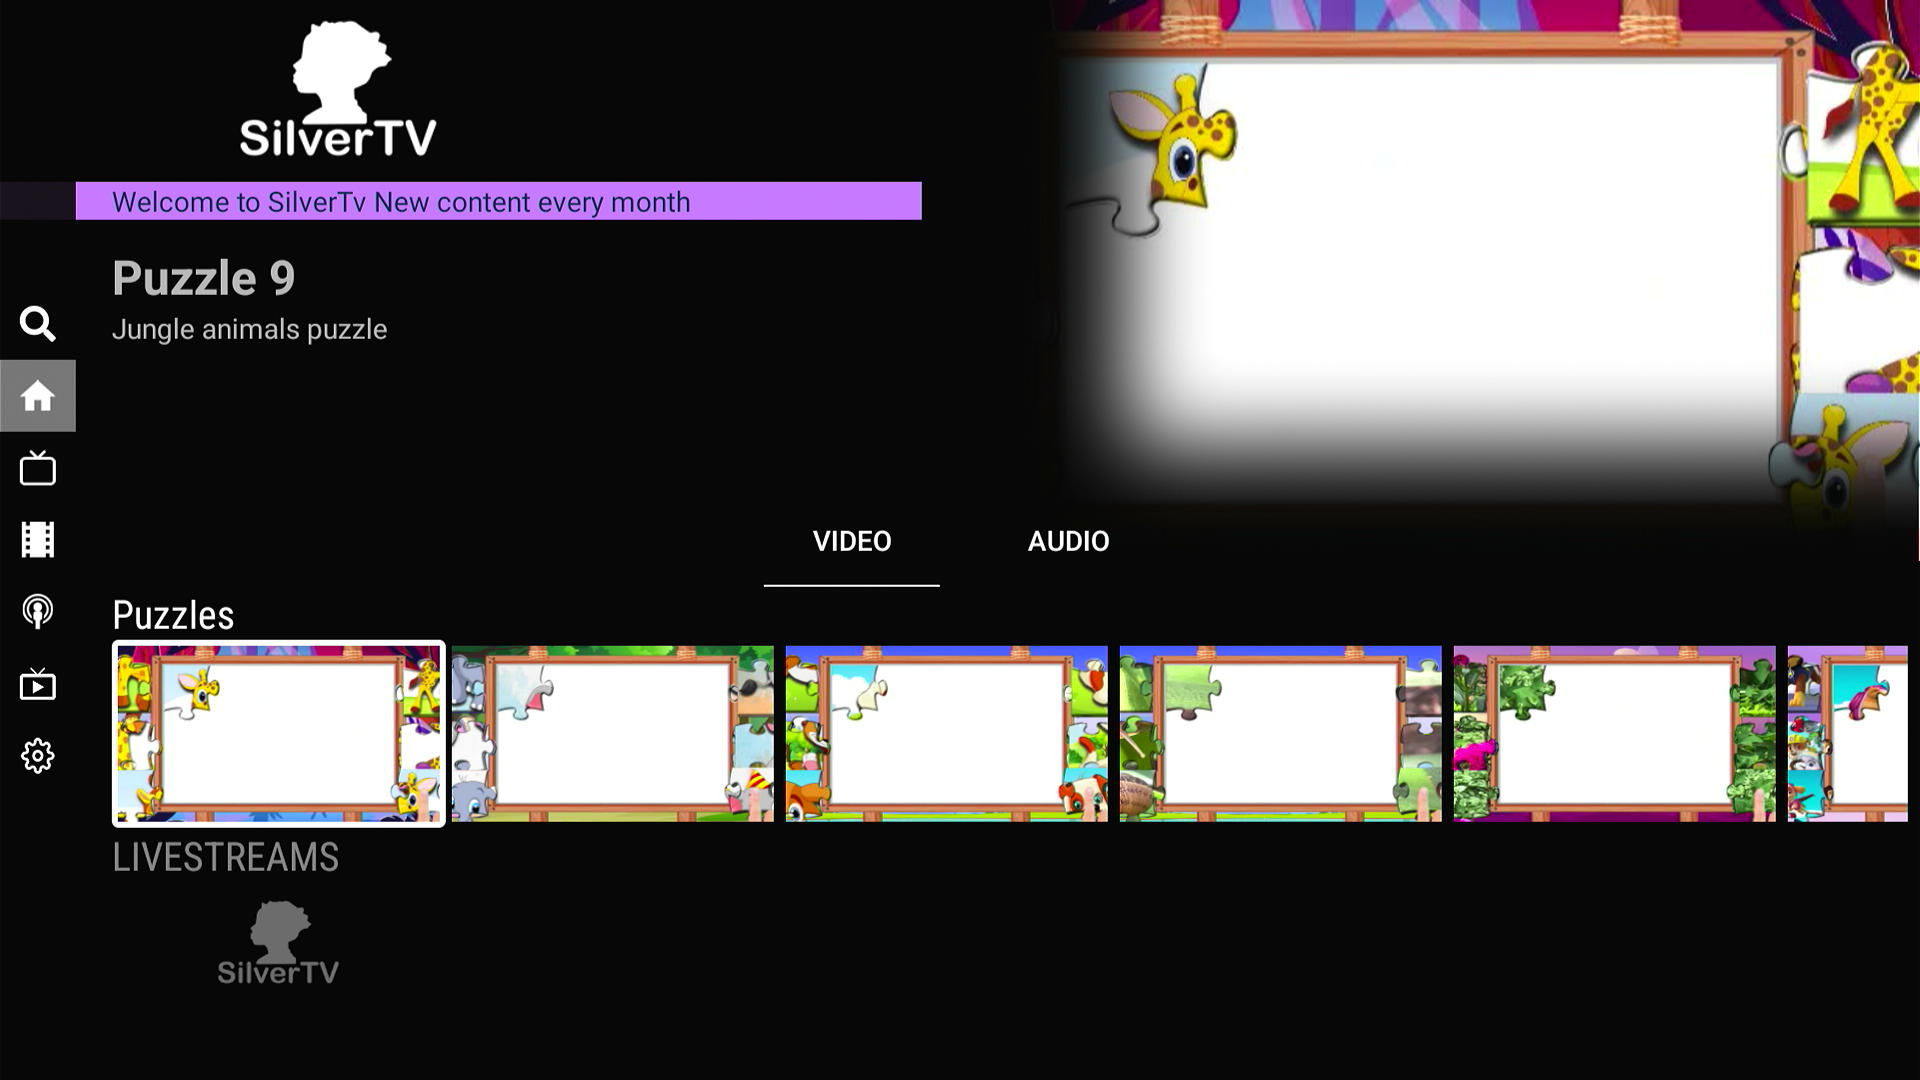Open the third puzzle thumbnail with fox

click(x=946, y=734)
